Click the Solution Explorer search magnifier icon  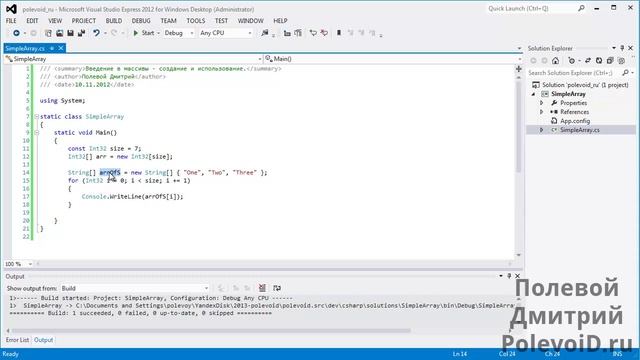(x=625, y=73)
